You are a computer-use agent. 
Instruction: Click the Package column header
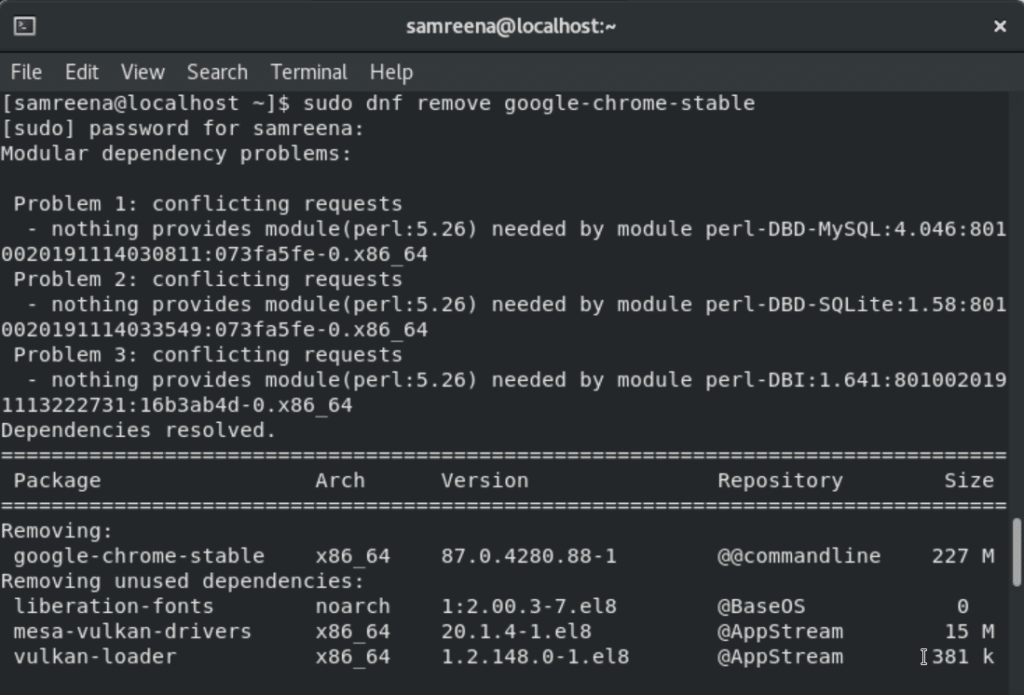tap(57, 480)
